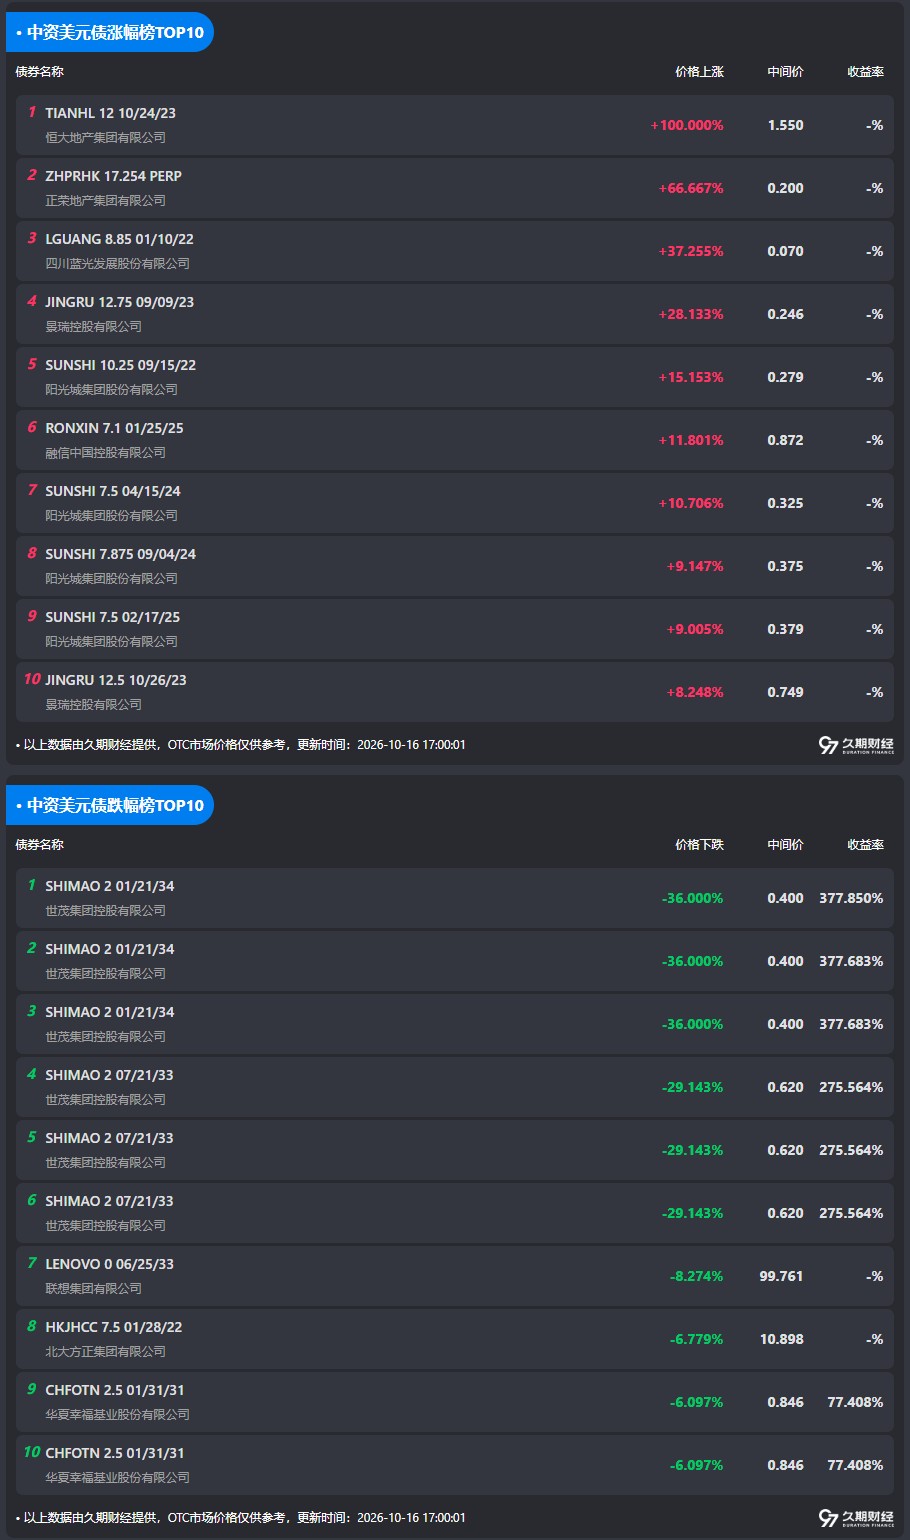Open SUNSHI 10.25 09/15/22 bond entry
Viewport: 910px width, 1540px height.
click(x=455, y=377)
